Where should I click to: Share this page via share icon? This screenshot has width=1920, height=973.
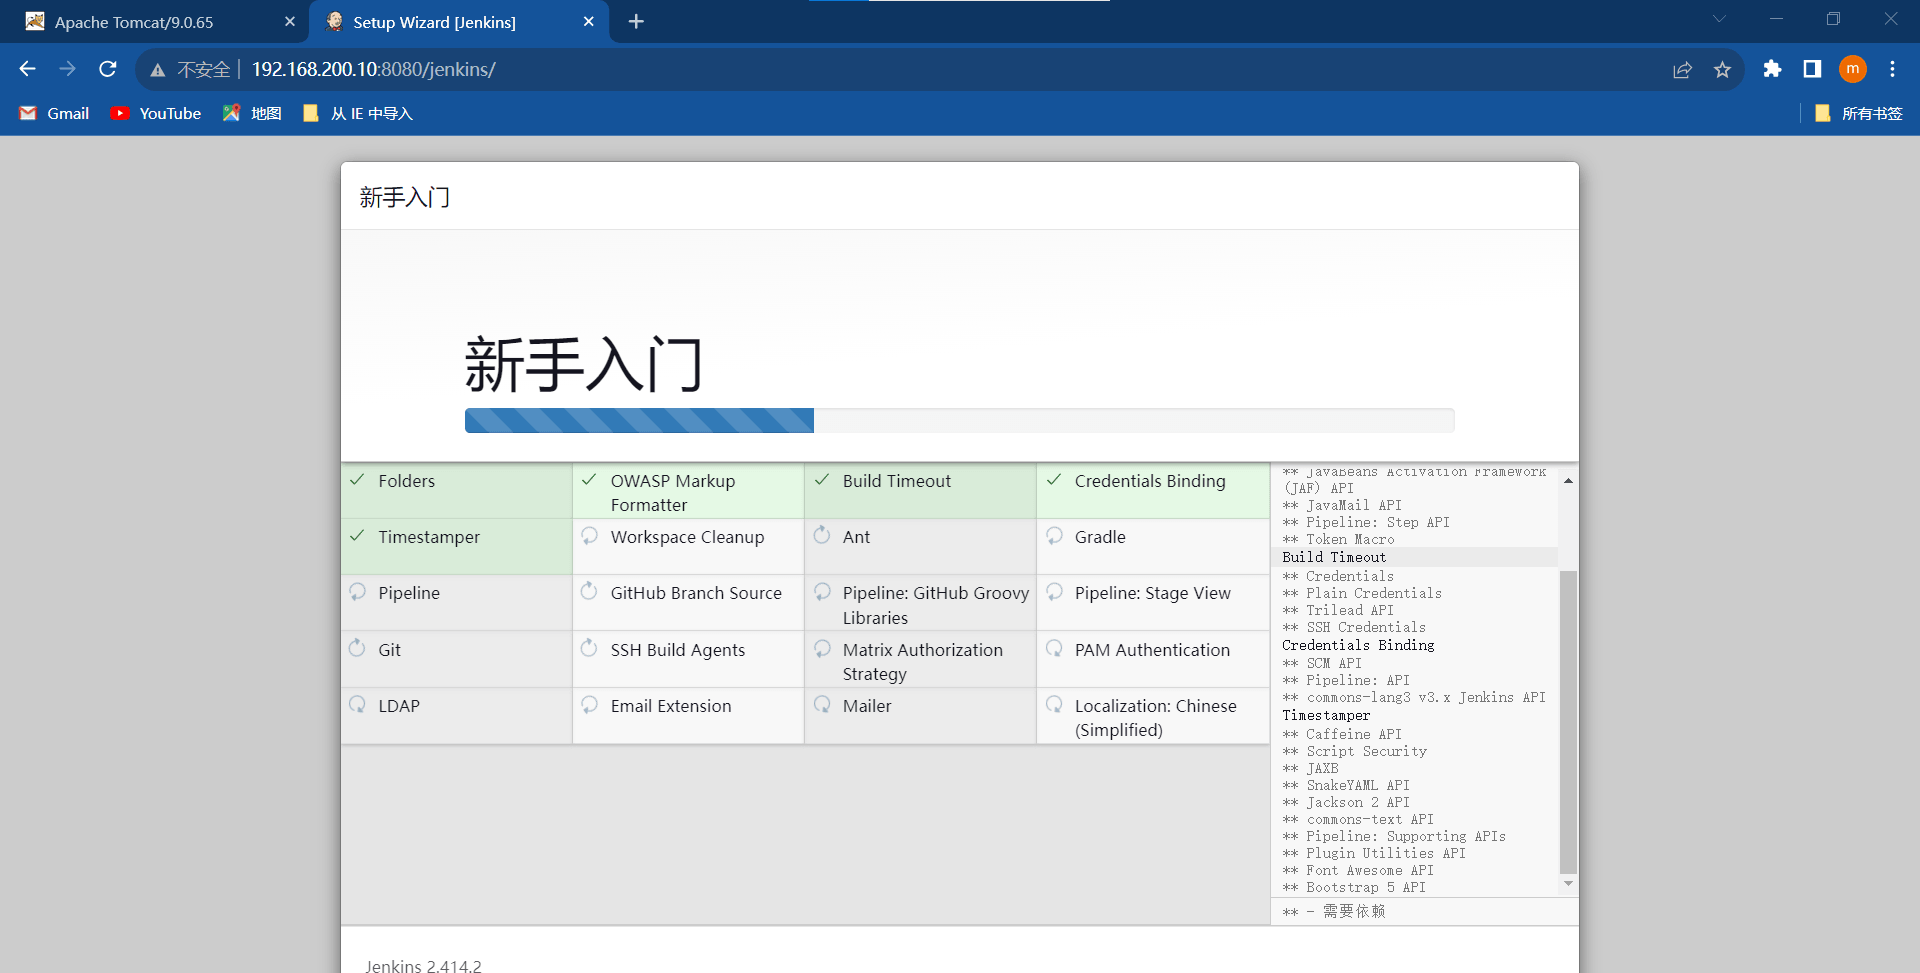tap(1683, 69)
